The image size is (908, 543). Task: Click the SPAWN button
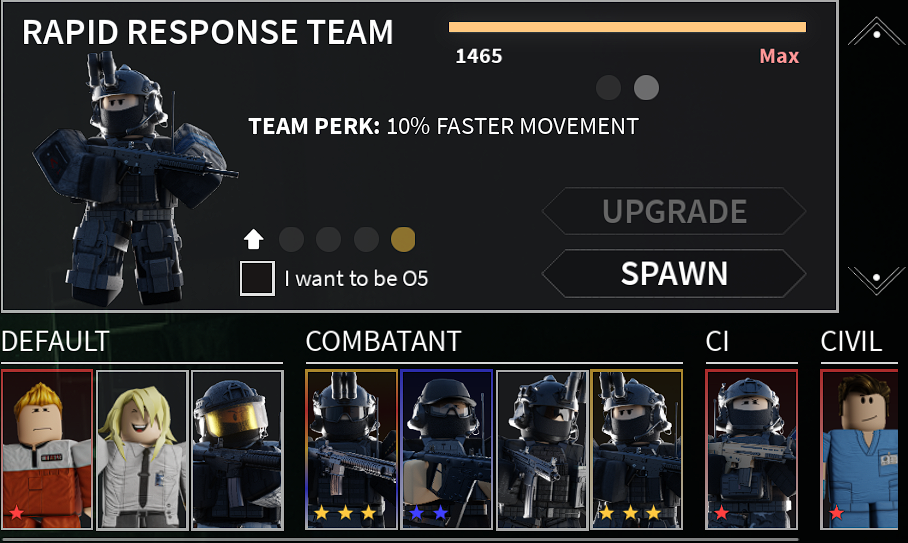click(x=673, y=273)
